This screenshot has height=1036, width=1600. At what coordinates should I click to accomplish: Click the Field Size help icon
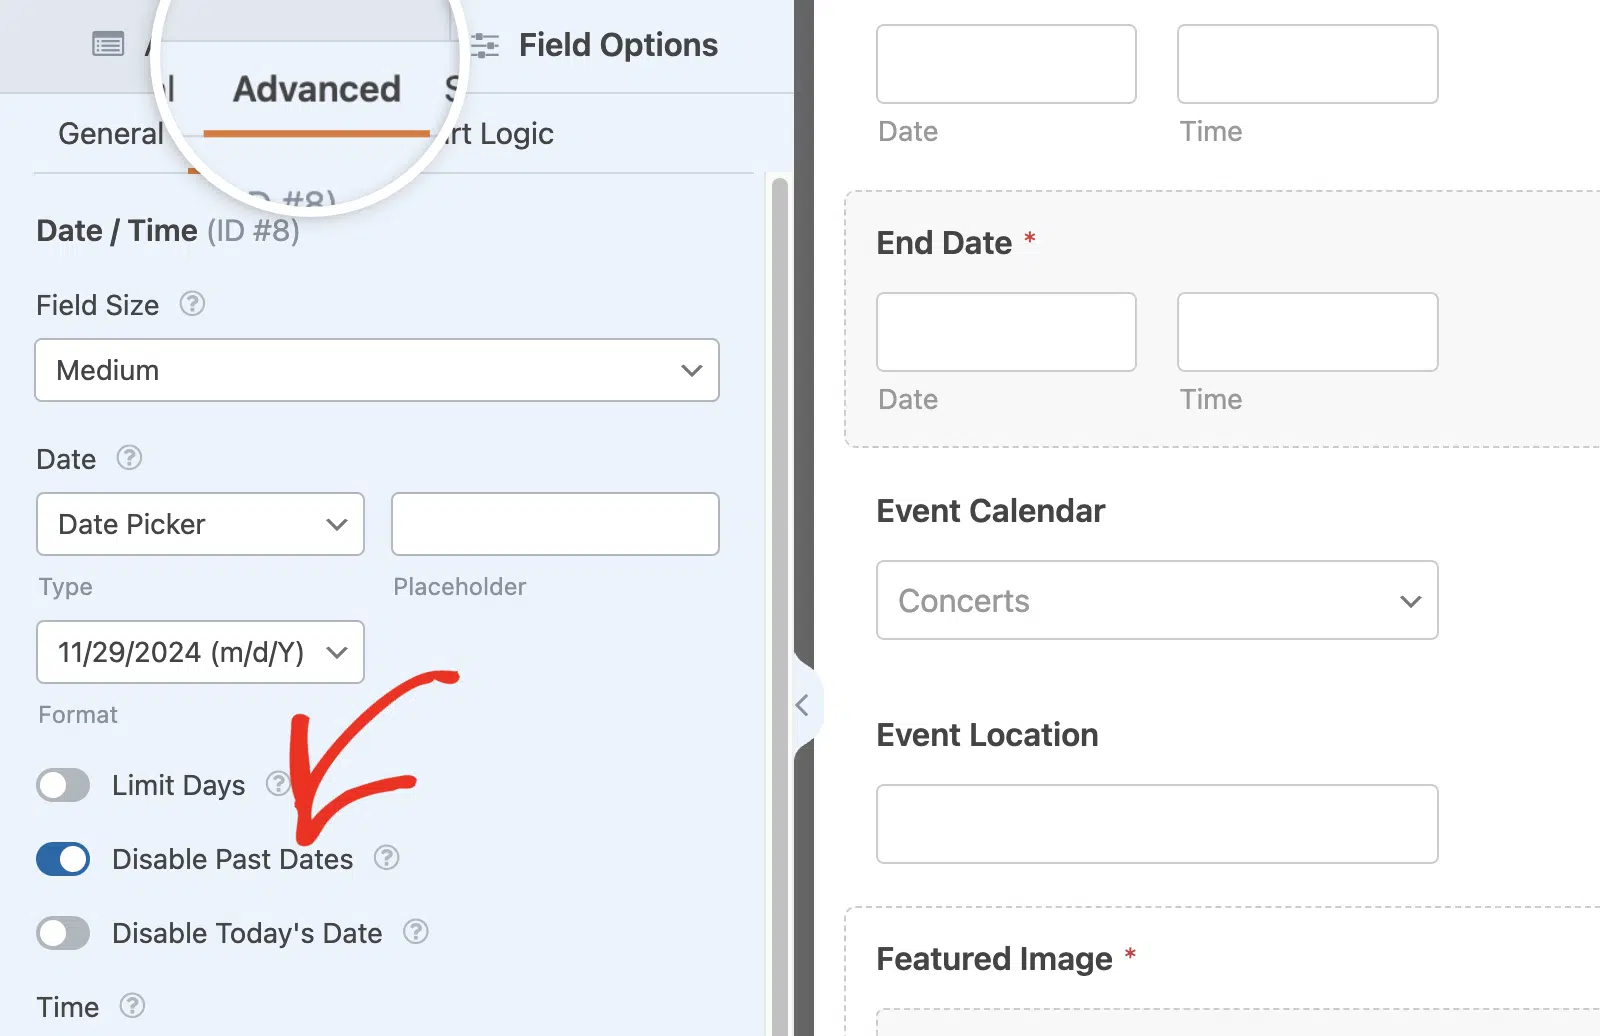click(x=192, y=304)
